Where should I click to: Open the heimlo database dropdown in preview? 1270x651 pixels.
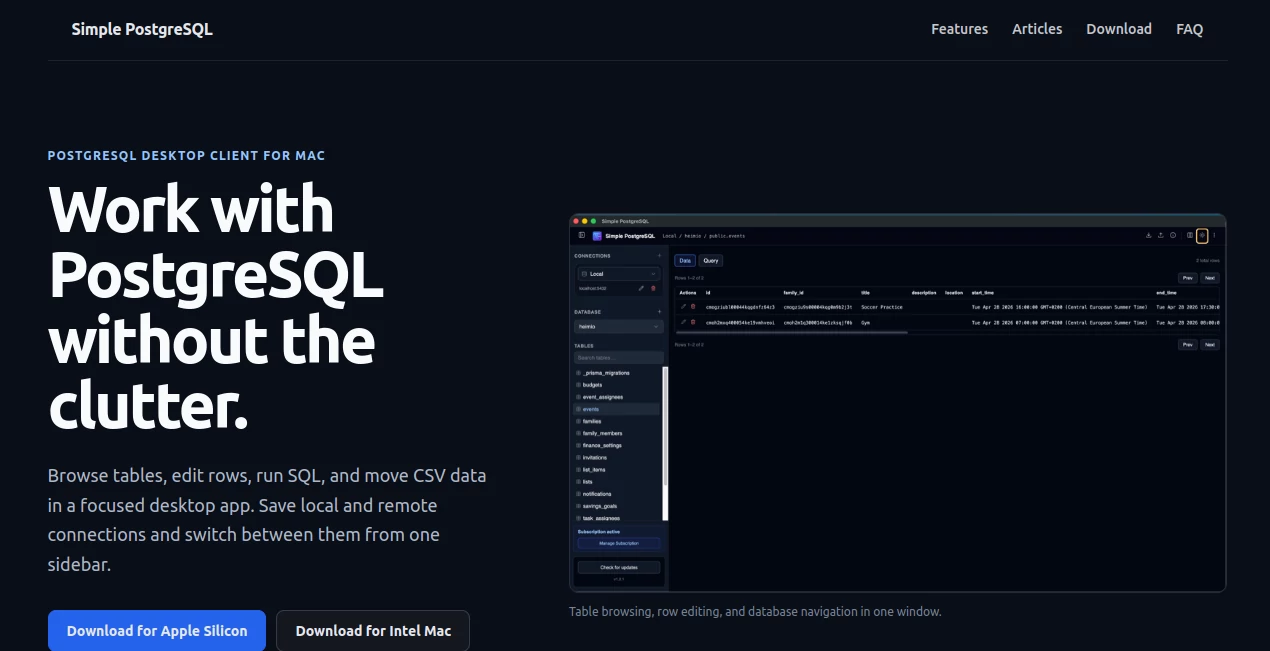[619, 326]
